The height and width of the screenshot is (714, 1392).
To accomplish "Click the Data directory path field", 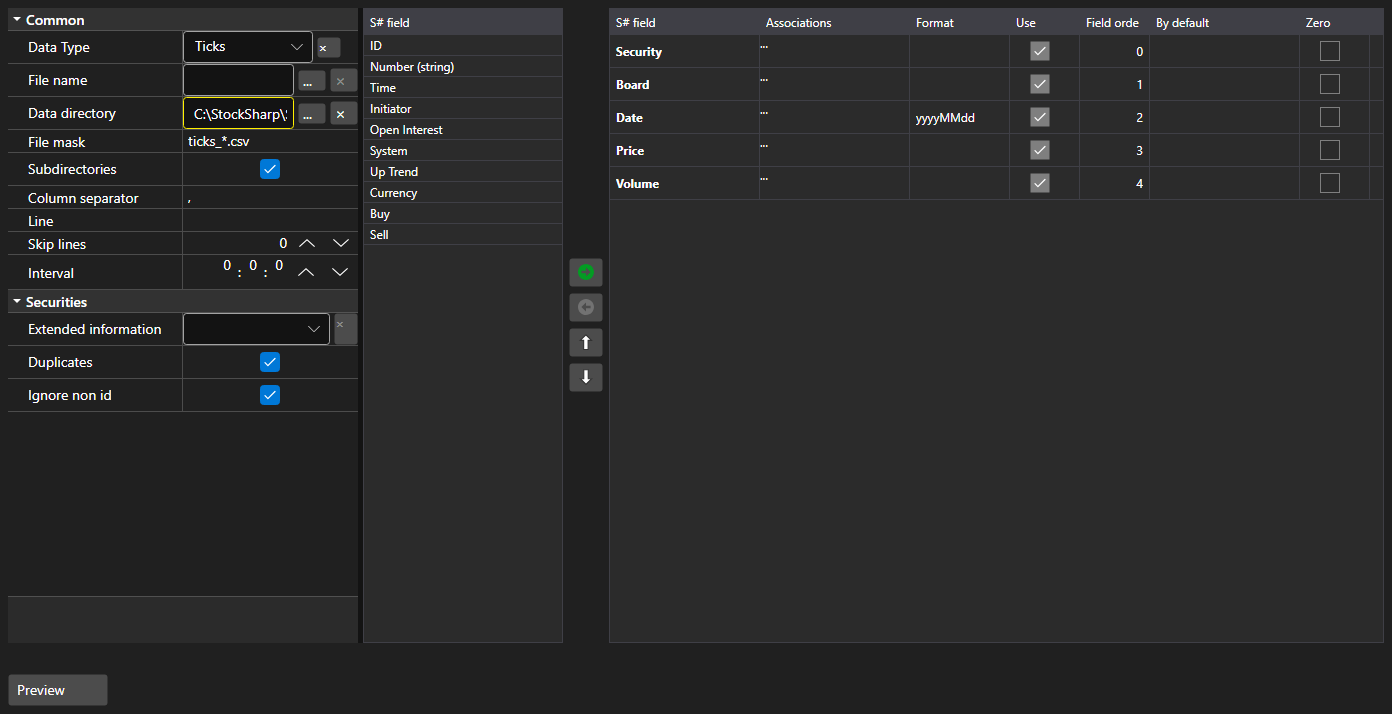I will click(239, 114).
